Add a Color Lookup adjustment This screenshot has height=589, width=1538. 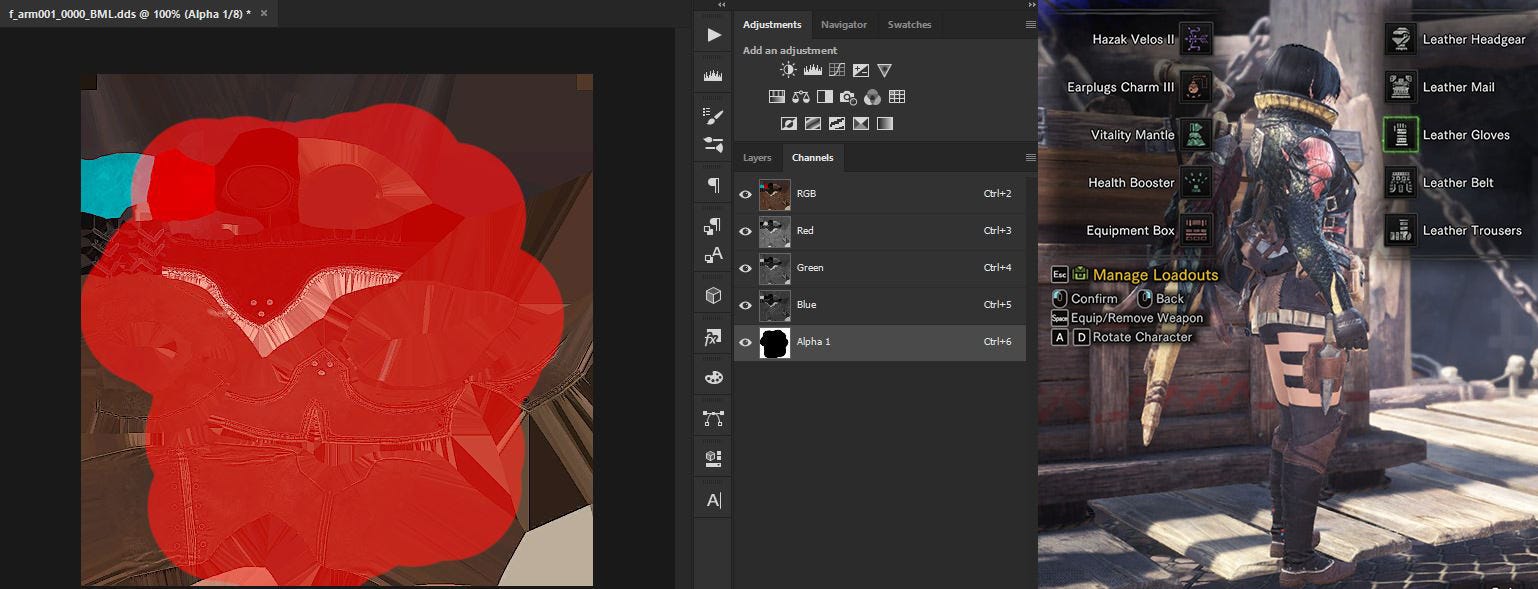click(896, 97)
